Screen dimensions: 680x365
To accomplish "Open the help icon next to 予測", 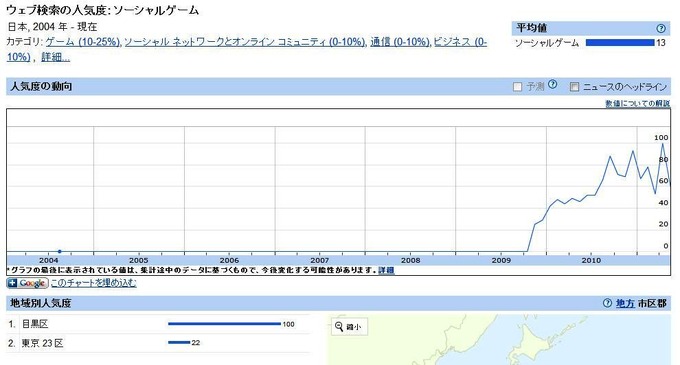I will [x=552, y=85].
